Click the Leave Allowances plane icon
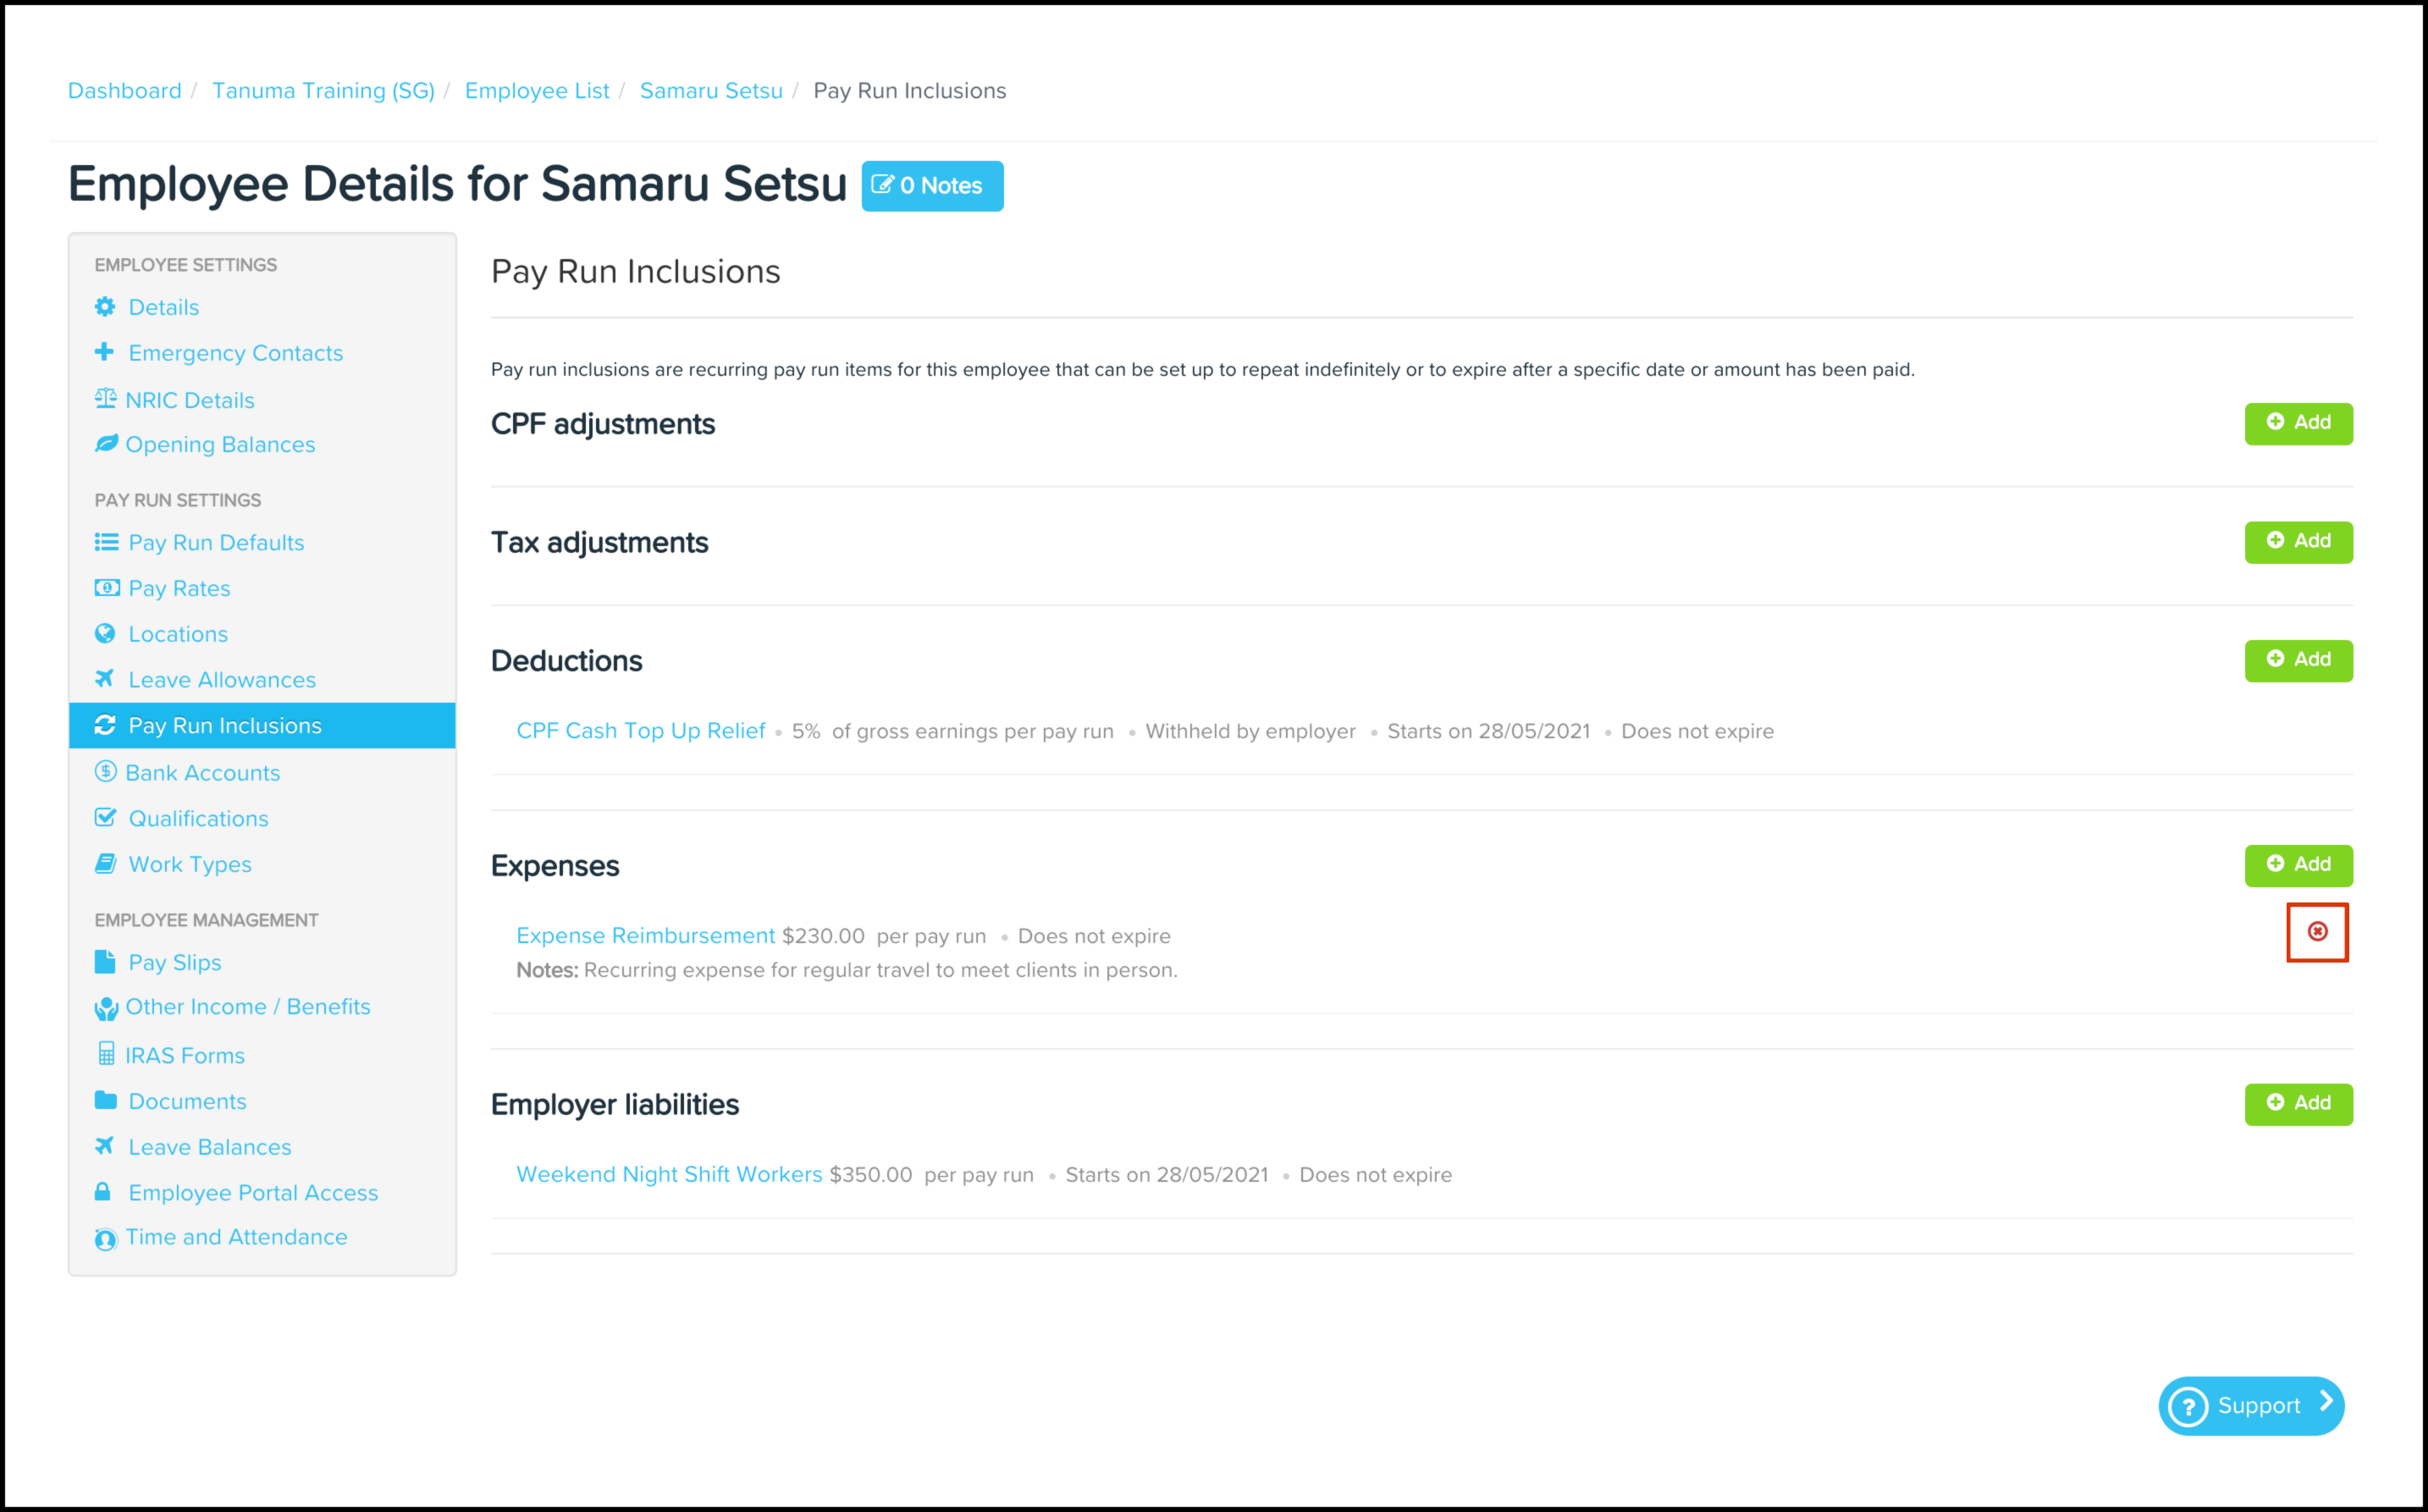Screen dimensions: 2428x1512 click(105, 679)
